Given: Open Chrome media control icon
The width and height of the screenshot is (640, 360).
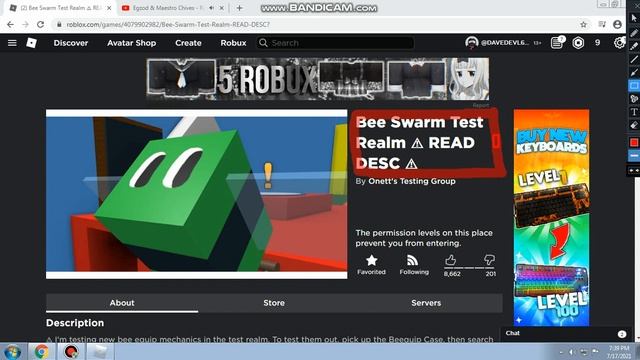Looking at the screenshot, I should click(x=602, y=24).
